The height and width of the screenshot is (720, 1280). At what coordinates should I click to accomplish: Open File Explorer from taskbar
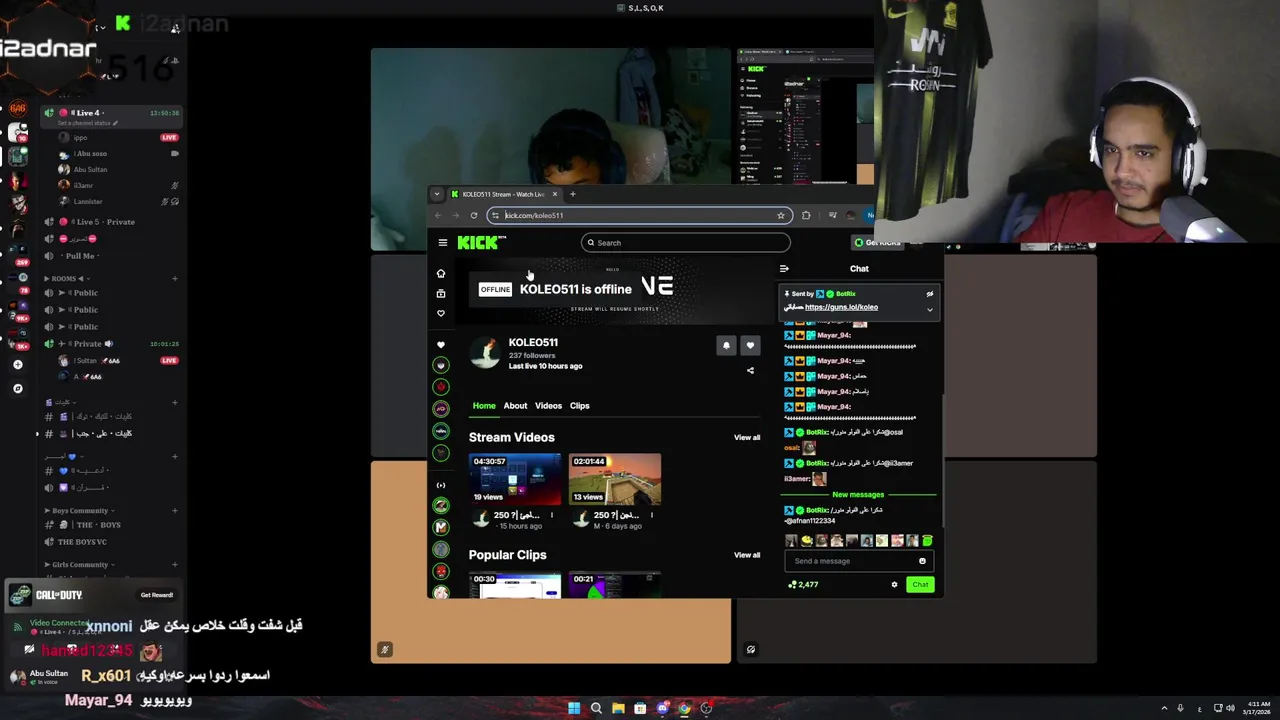tap(618, 708)
